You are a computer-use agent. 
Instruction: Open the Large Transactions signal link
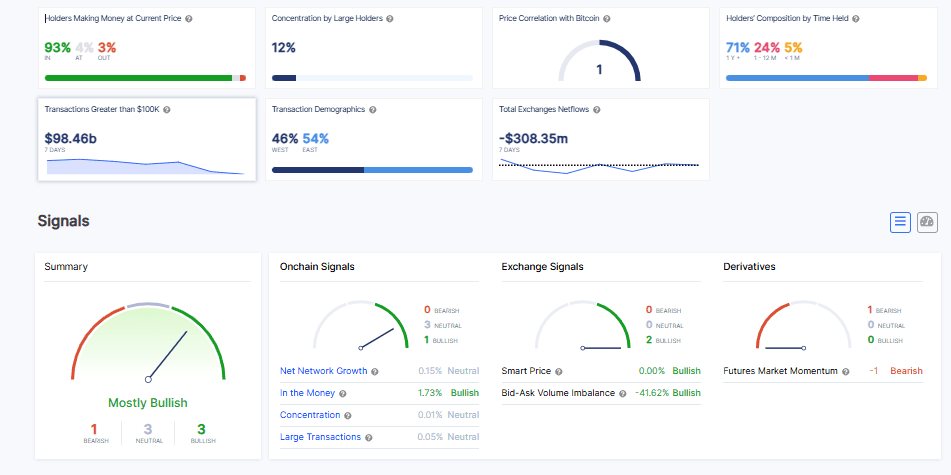320,437
